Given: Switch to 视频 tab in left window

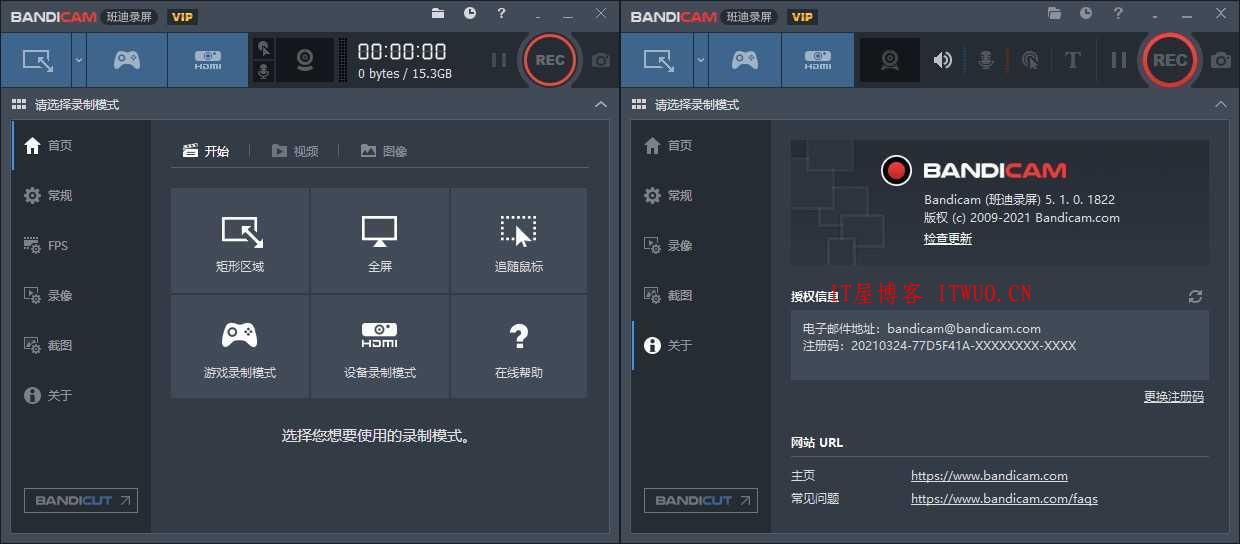Looking at the screenshot, I should click(x=295, y=151).
